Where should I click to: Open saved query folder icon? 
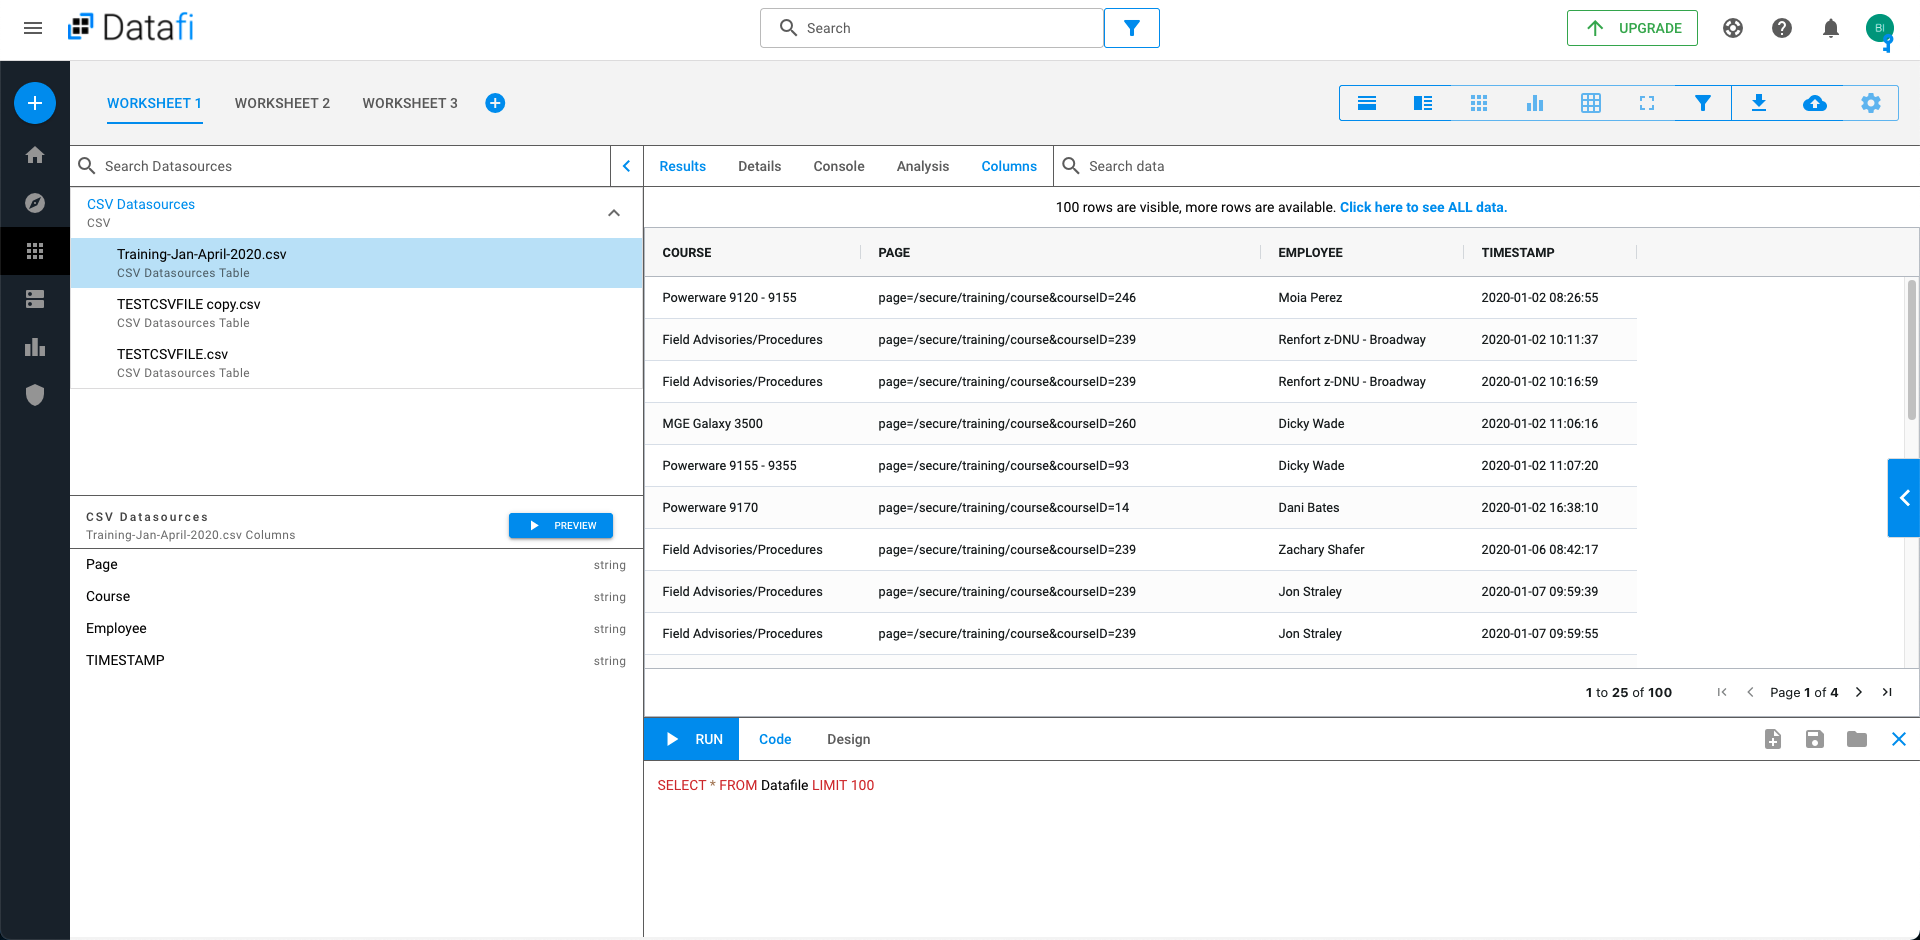pos(1857,739)
